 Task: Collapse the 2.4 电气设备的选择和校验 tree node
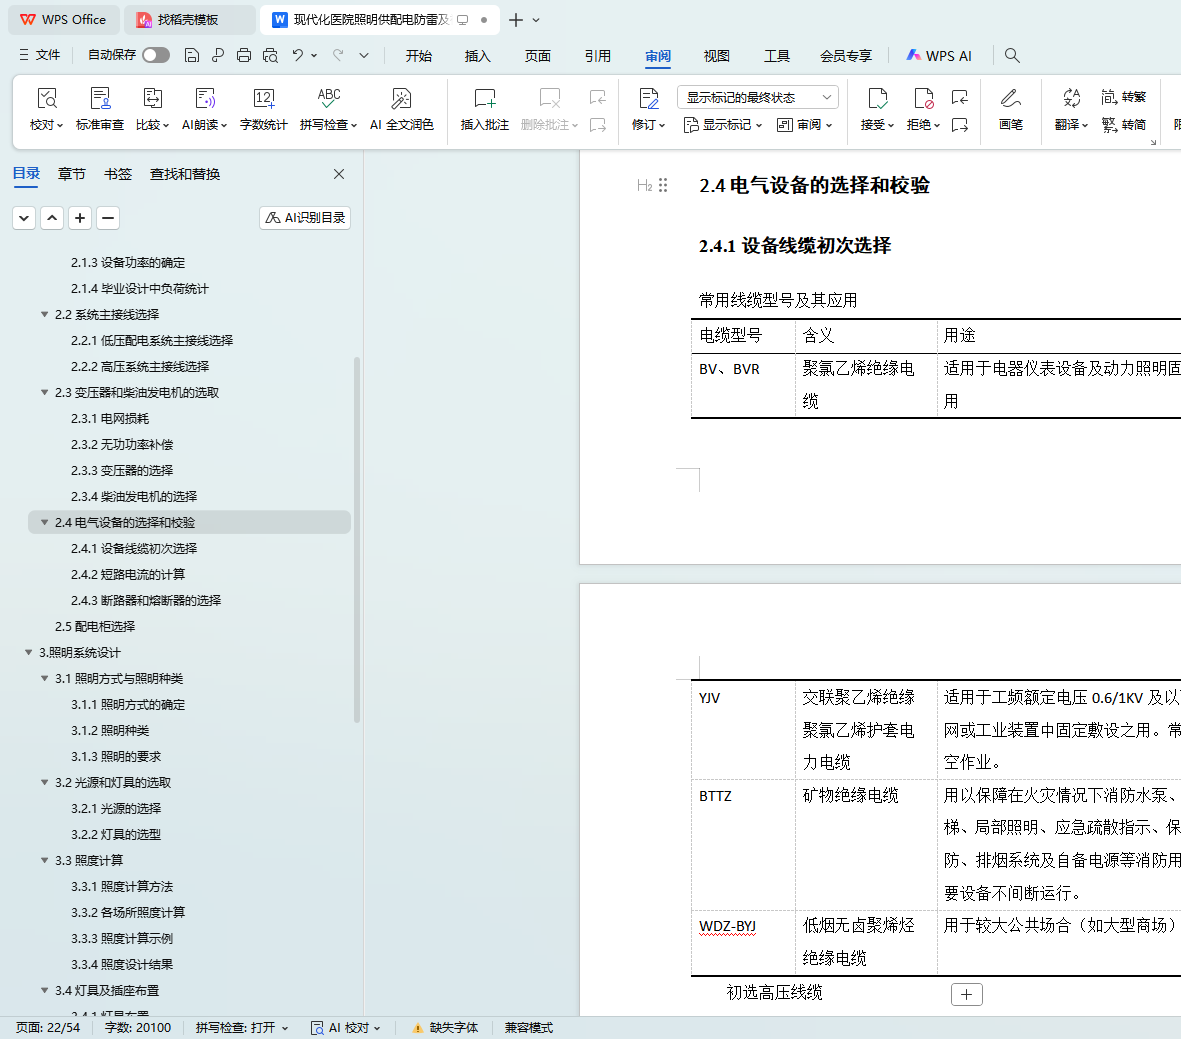coord(44,522)
